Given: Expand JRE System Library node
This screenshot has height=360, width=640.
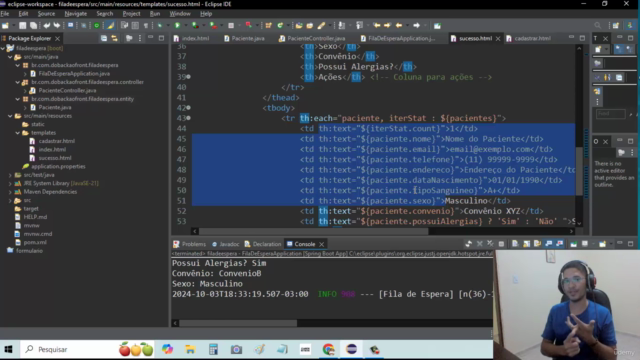Looking at the screenshot, I should click(x=10, y=183).
